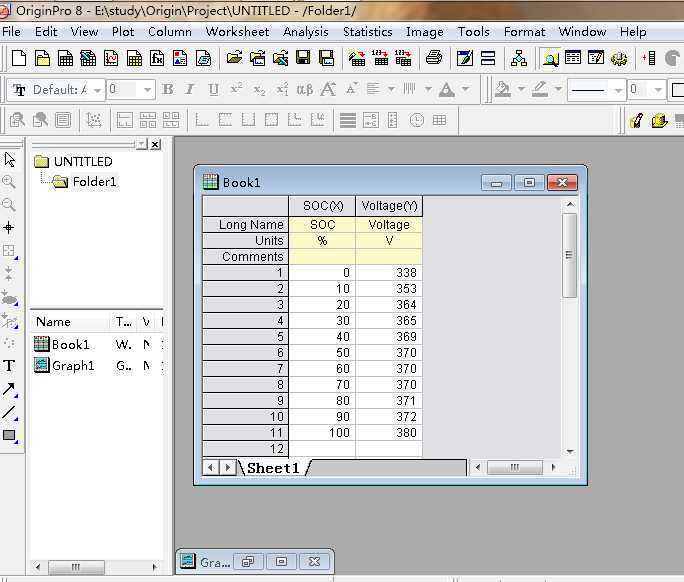Create a new matrix icon

pos(134,58)
